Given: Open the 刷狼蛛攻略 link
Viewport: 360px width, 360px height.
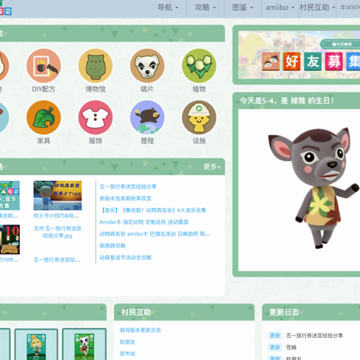Looking at the screenshot, I should pyautogui.click(x=112, y=246).
